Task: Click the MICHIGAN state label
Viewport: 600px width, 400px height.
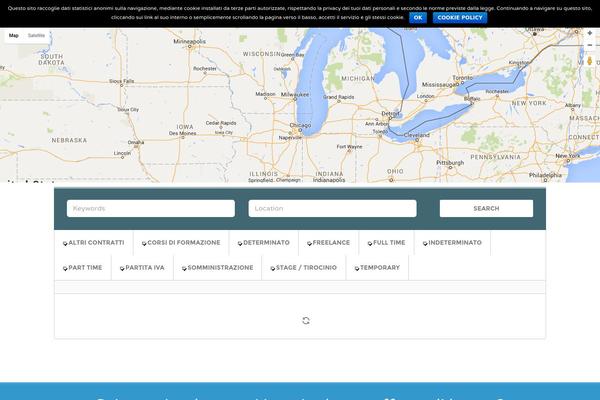Action: tap(358, 78)
